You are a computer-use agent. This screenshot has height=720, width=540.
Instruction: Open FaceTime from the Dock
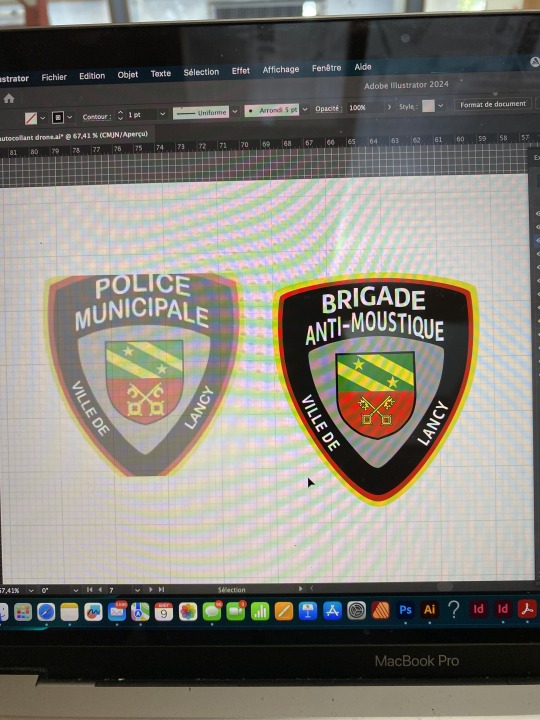pyautogui.click(x=236, y=612)
